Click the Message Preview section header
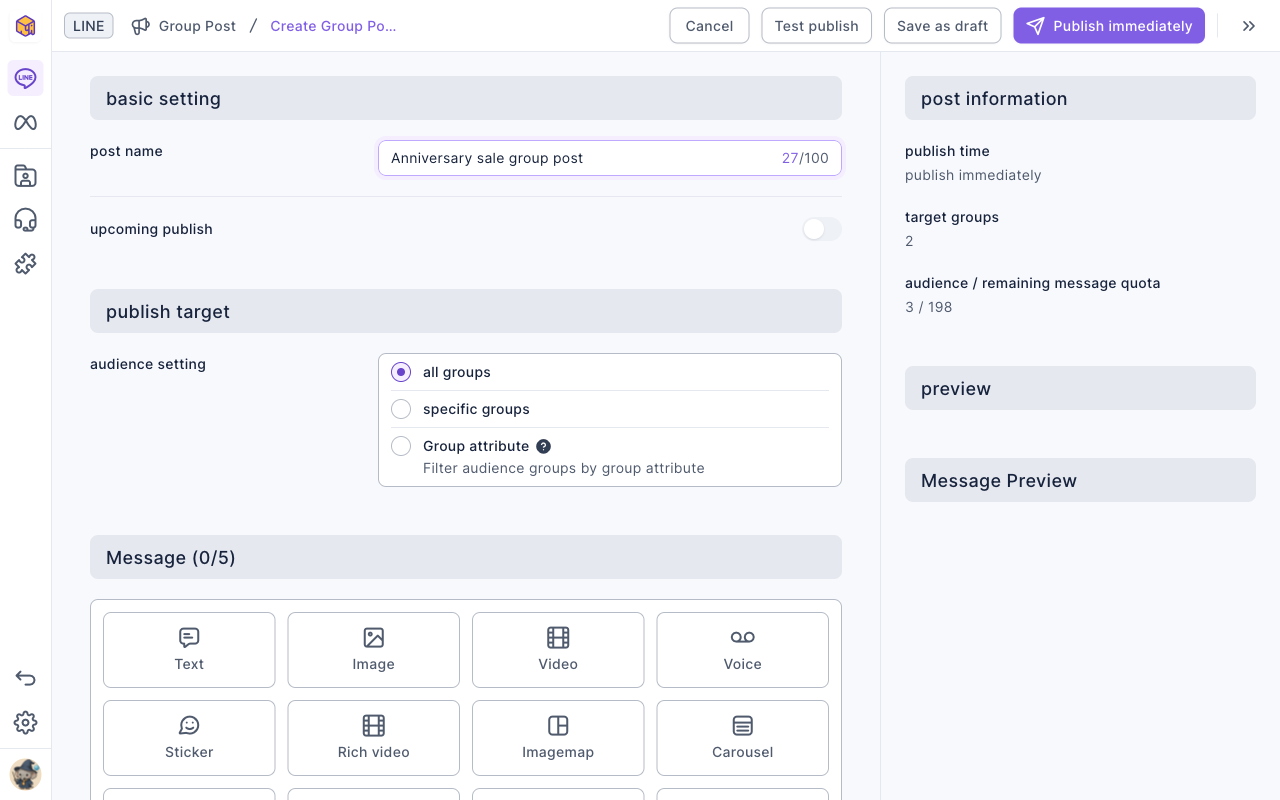 [1080, 480]
